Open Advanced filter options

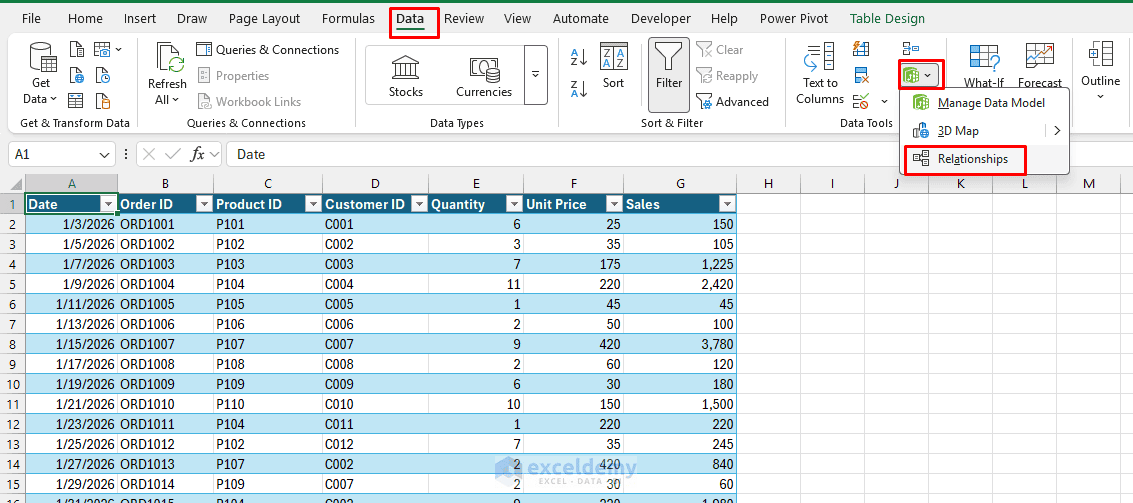click(733, 102)
